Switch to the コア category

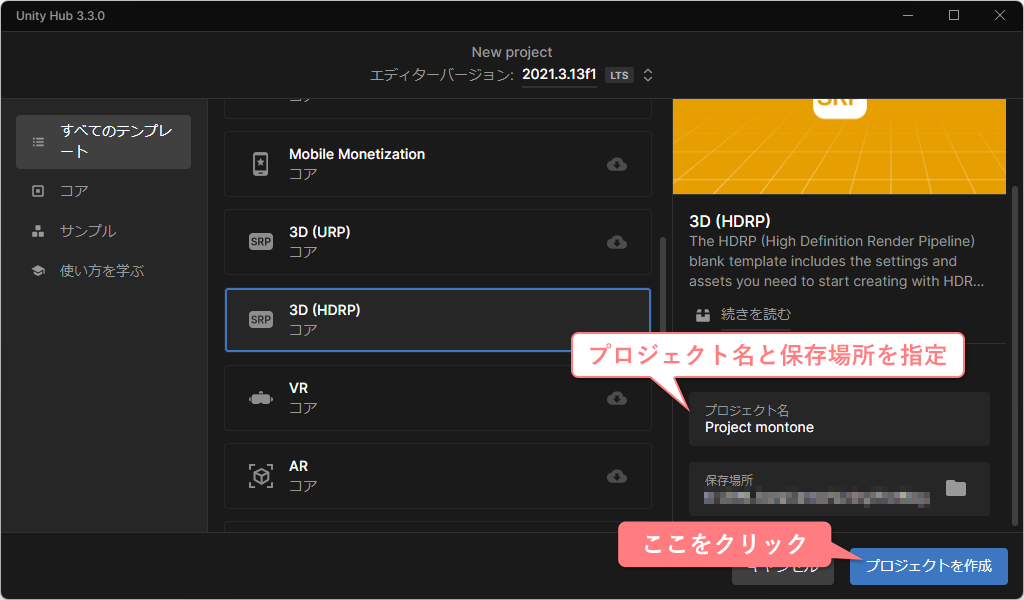[x=103, y=191]
